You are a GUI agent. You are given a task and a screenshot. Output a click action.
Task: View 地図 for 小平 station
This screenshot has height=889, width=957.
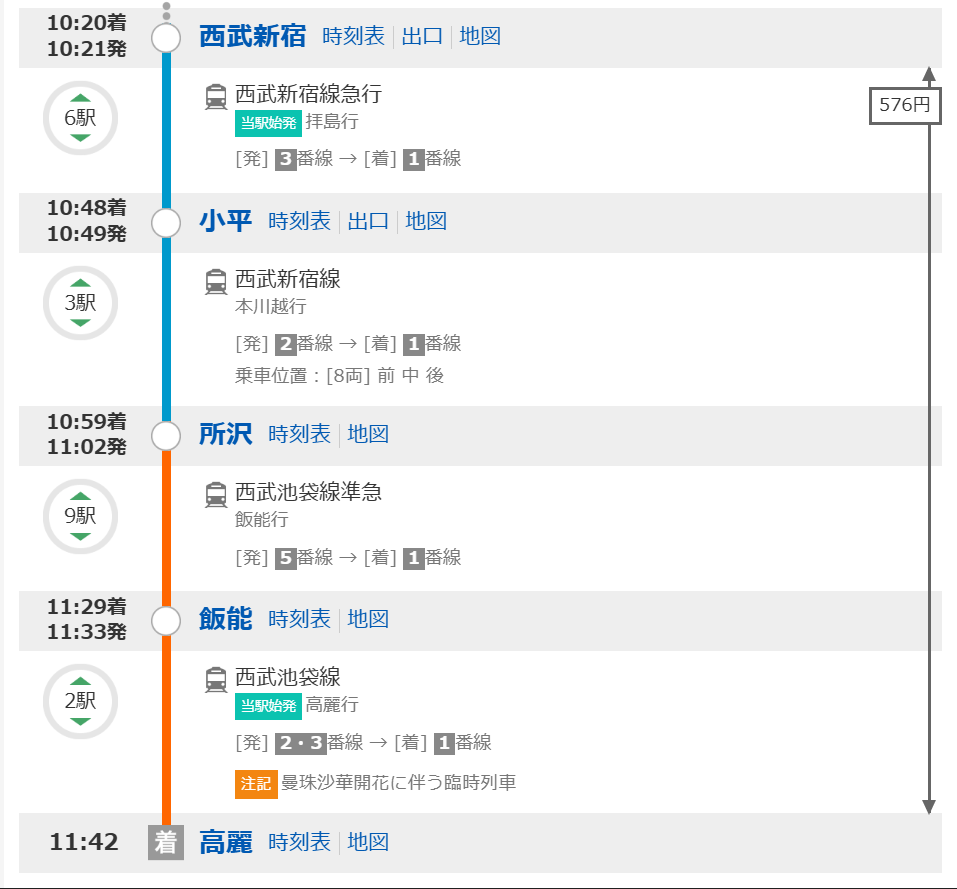tap(426, 221)
